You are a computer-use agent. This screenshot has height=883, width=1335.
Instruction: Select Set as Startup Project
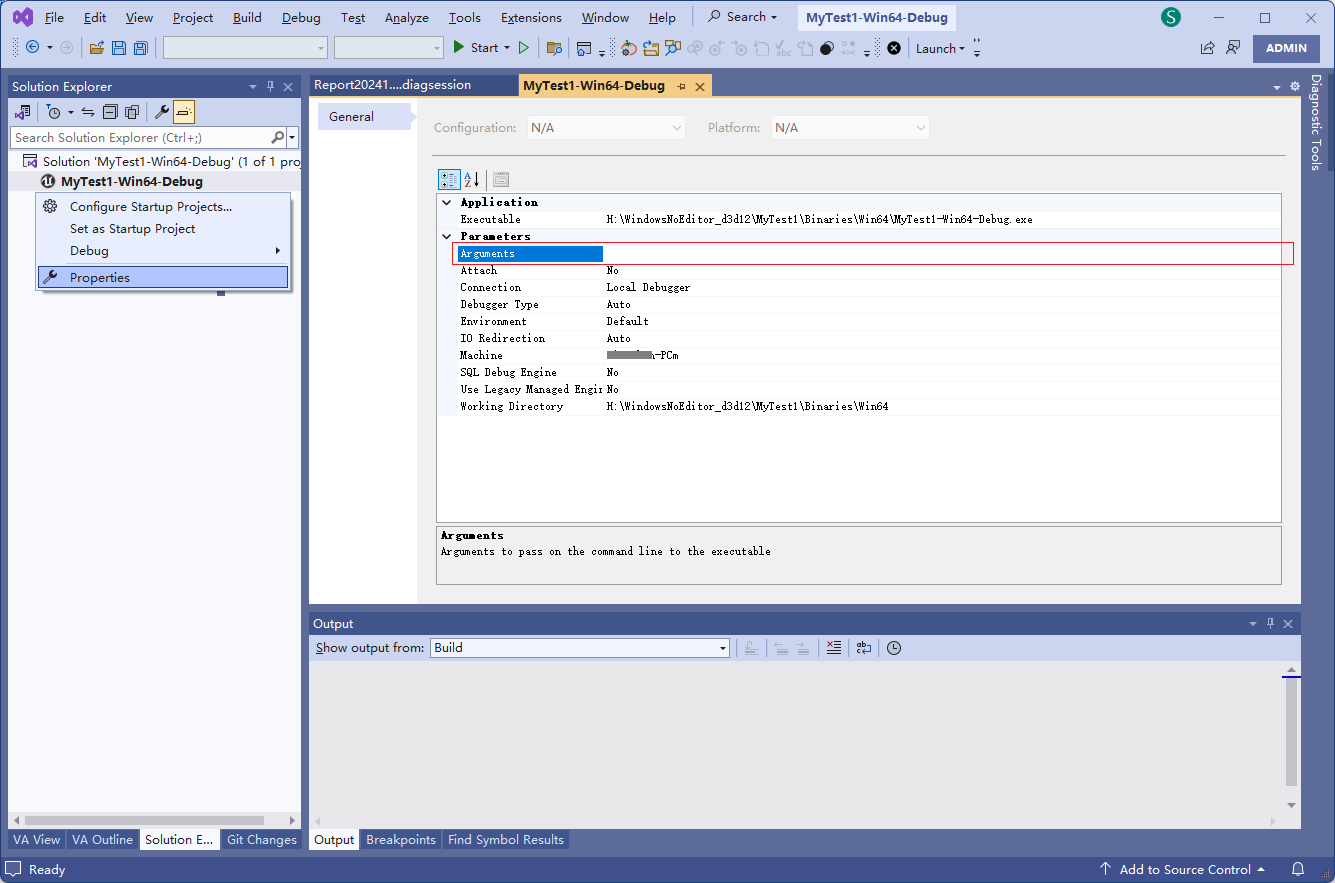(163, 229)
